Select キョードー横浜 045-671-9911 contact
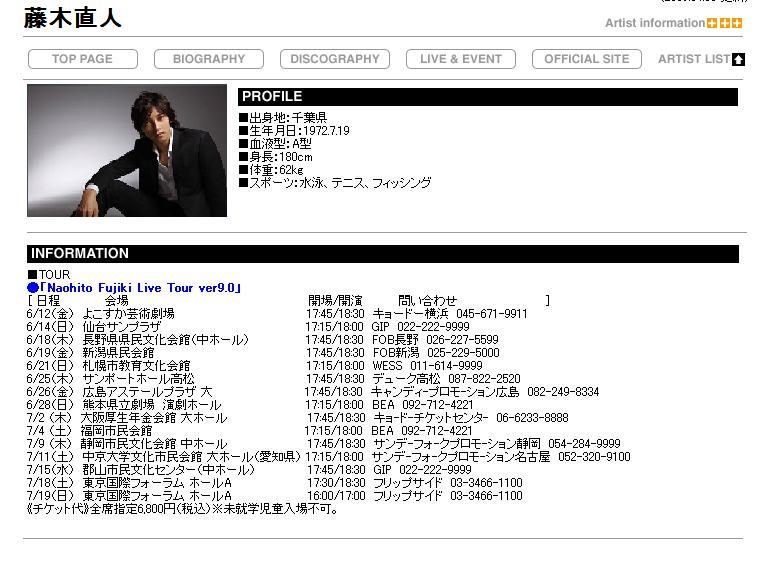 coord(450,313)
